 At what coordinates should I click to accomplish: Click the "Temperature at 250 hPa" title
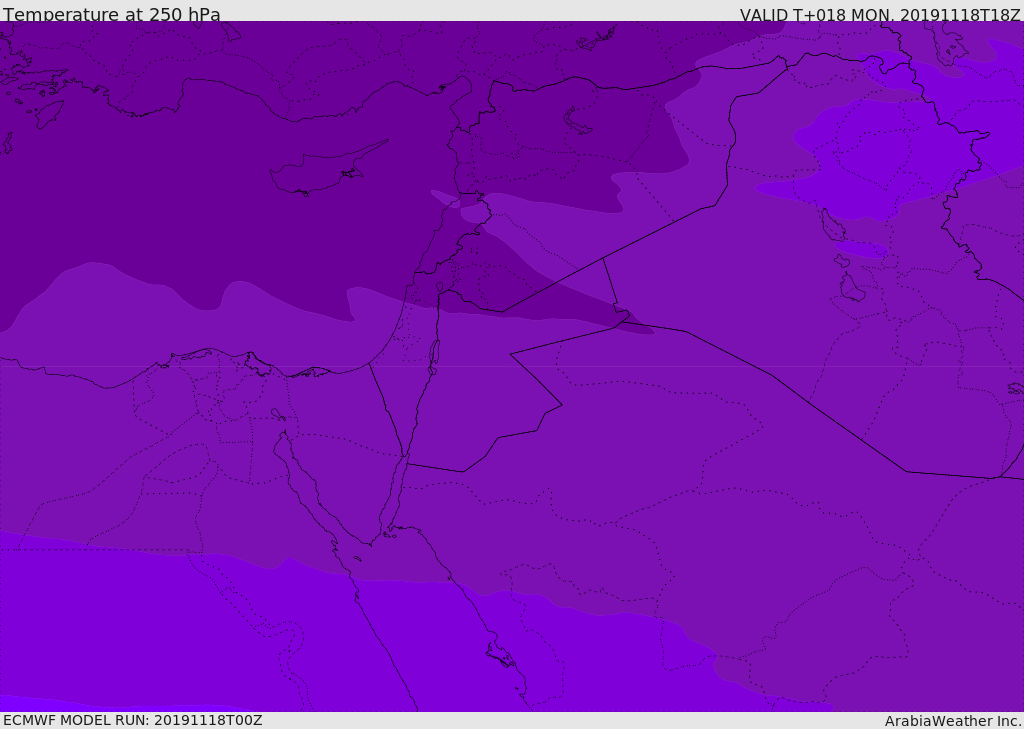tap(111, 14)
